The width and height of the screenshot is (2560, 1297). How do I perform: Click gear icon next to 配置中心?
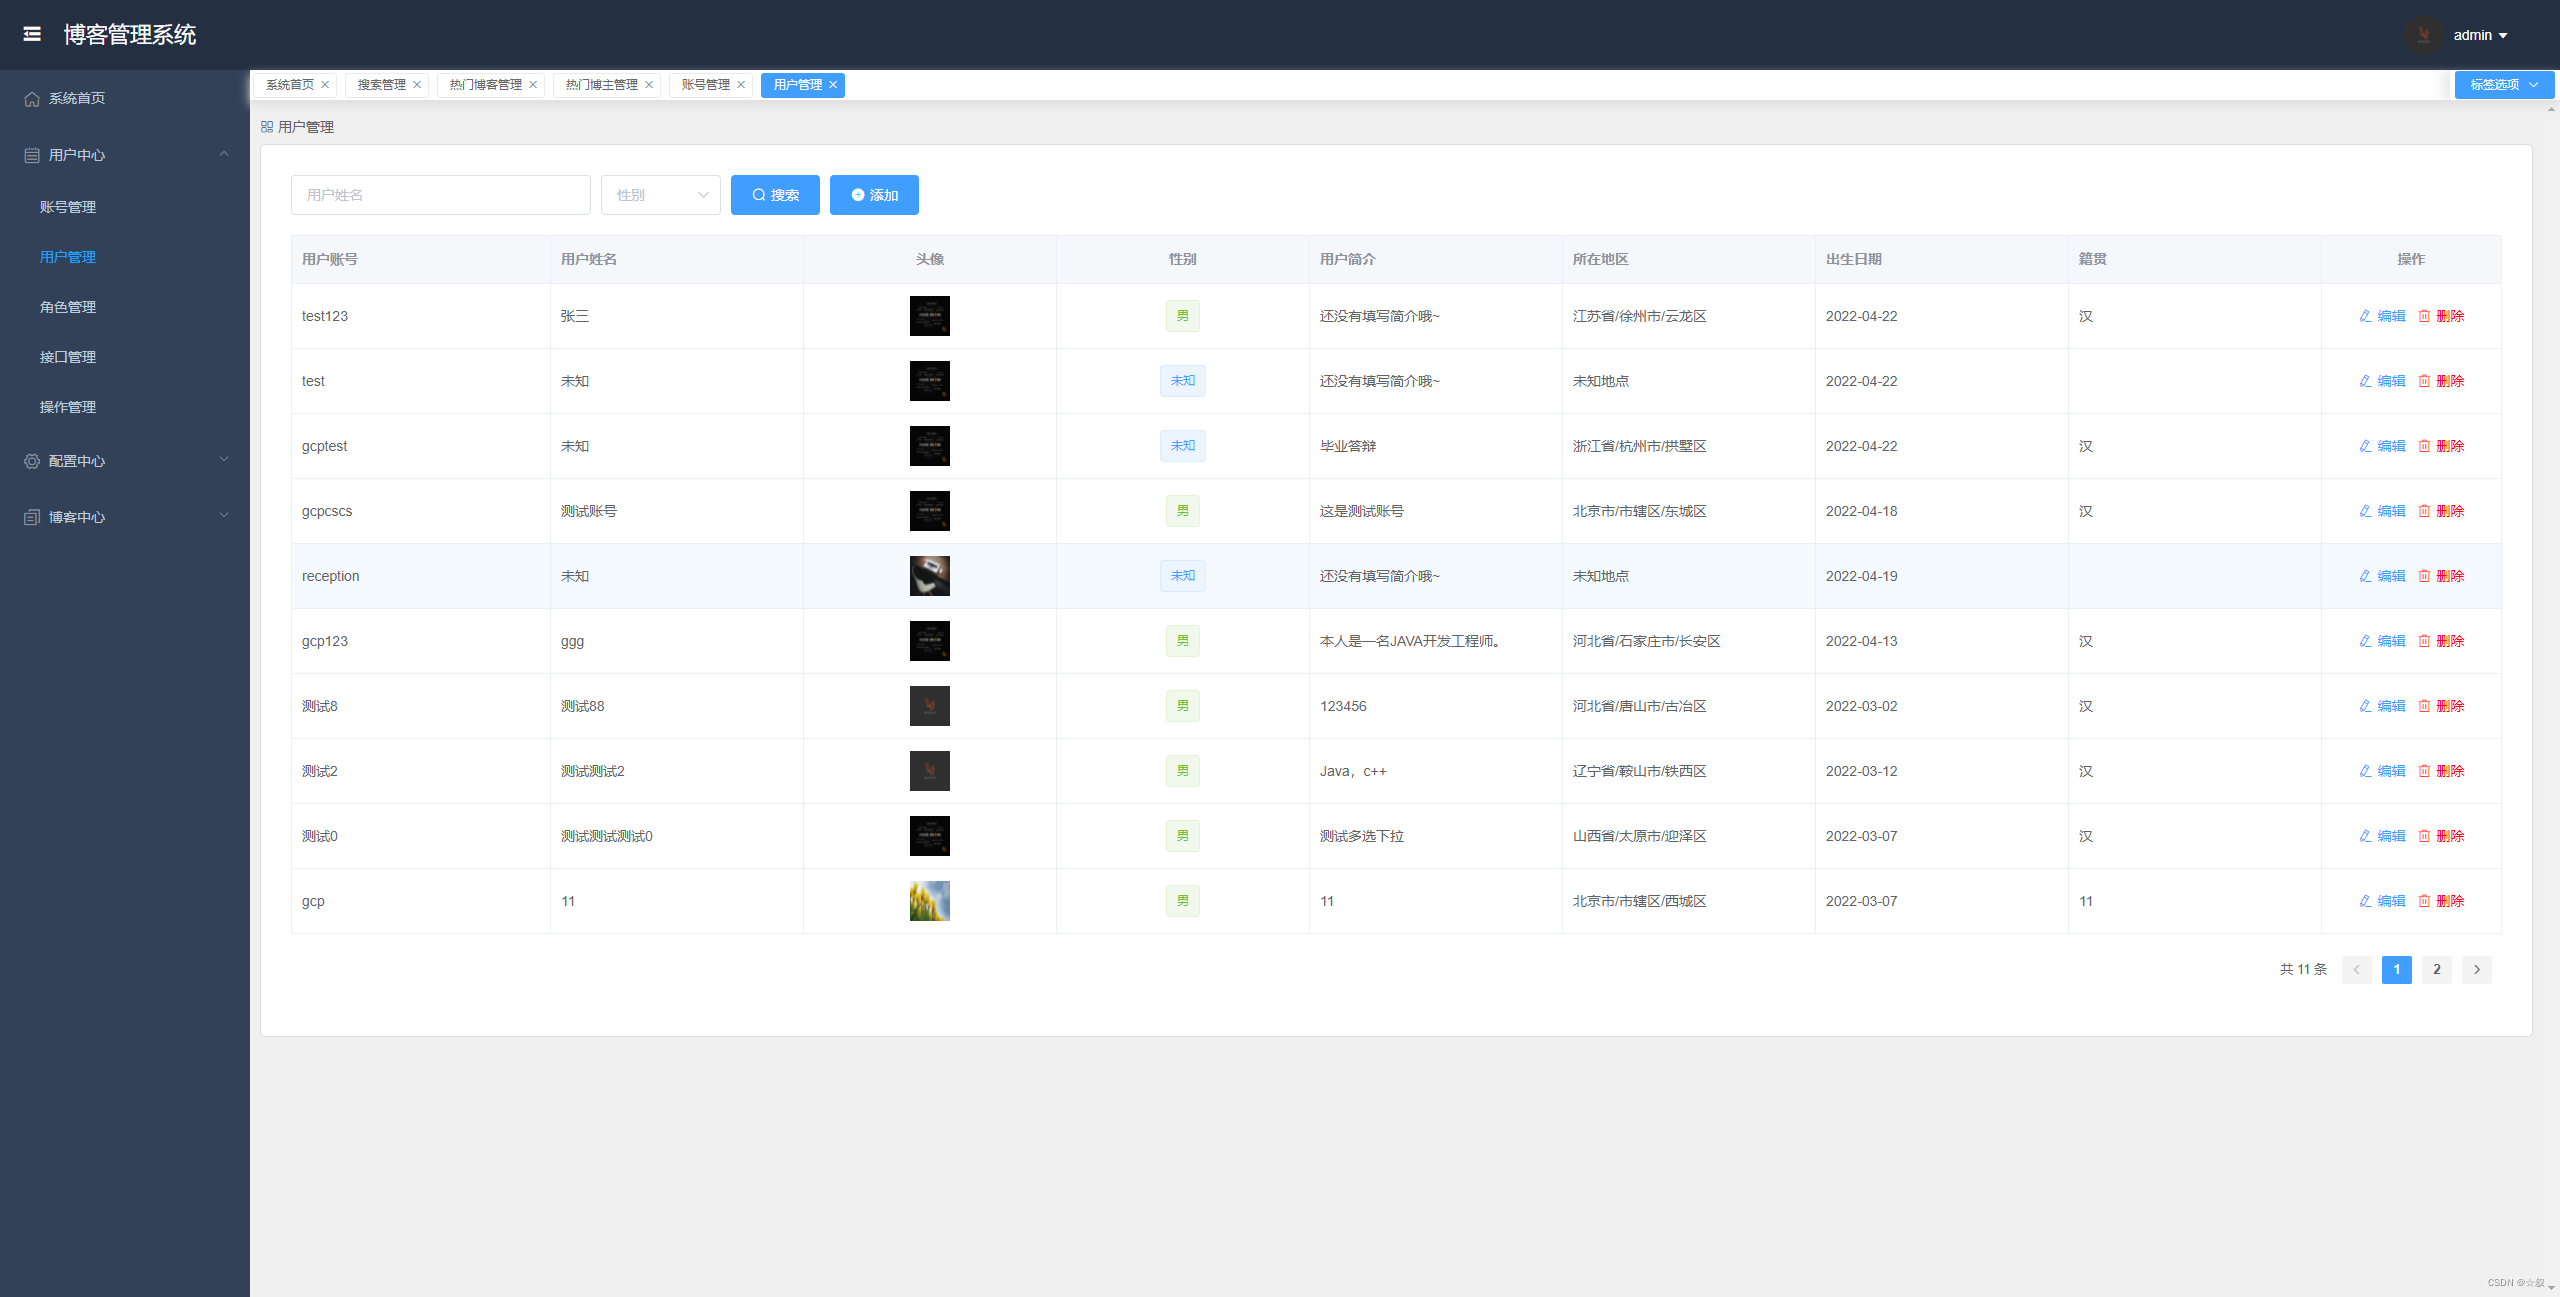click(32, 461)
